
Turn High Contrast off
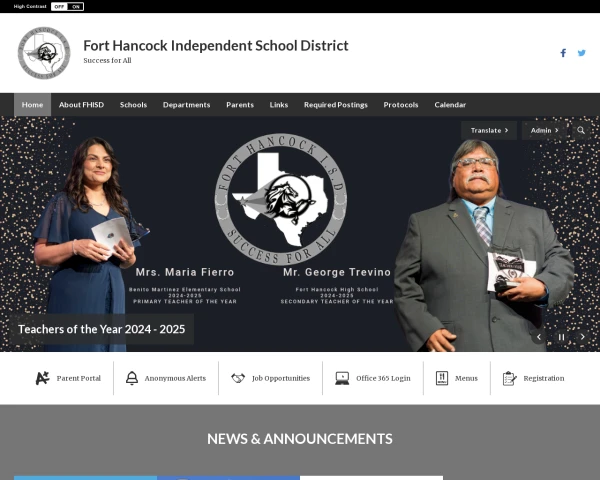(59, 7)
